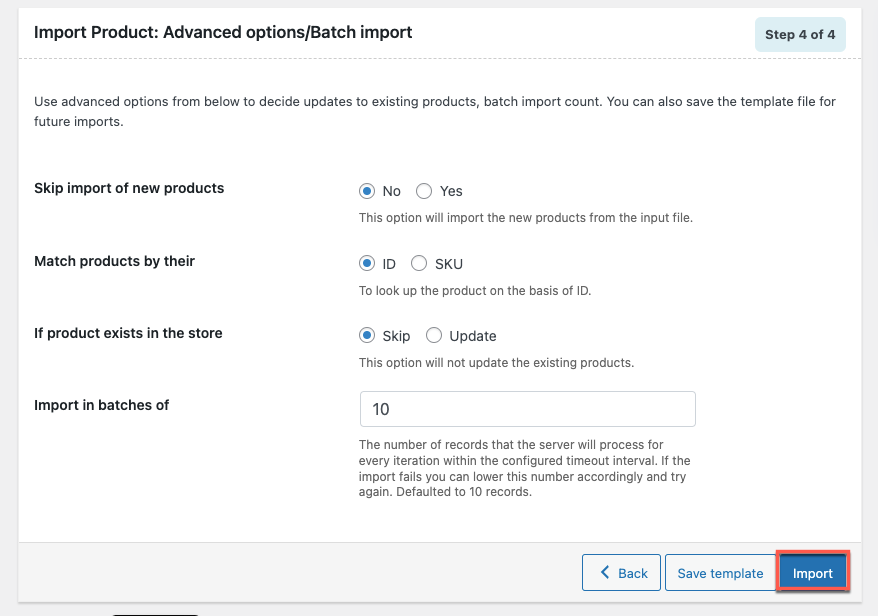
Task: Start import with the Import button
Action: coord(812,573)
